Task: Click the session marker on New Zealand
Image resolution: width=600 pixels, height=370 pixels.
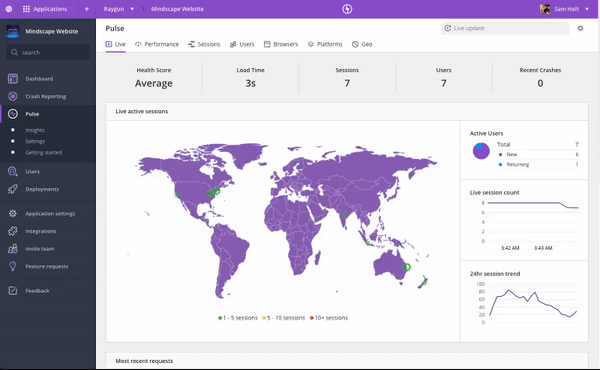Action: click(x=424, y=282)
